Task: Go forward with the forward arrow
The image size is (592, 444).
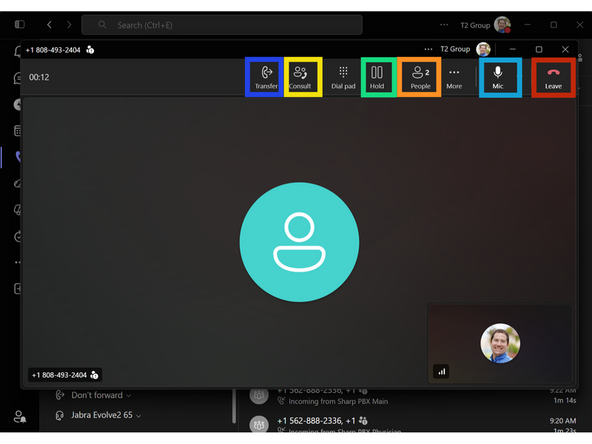Action: (69, 25)
